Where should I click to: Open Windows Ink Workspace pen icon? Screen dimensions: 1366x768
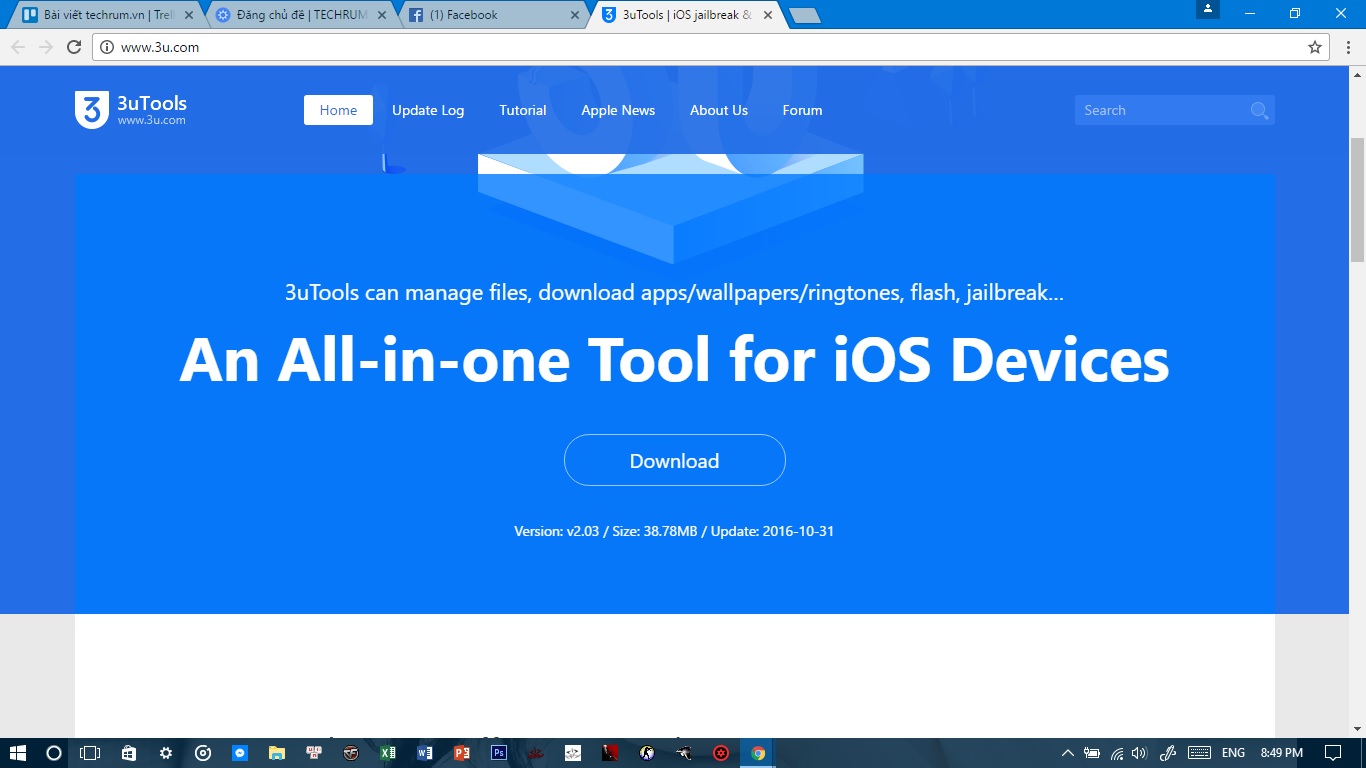click(1167, 753)
